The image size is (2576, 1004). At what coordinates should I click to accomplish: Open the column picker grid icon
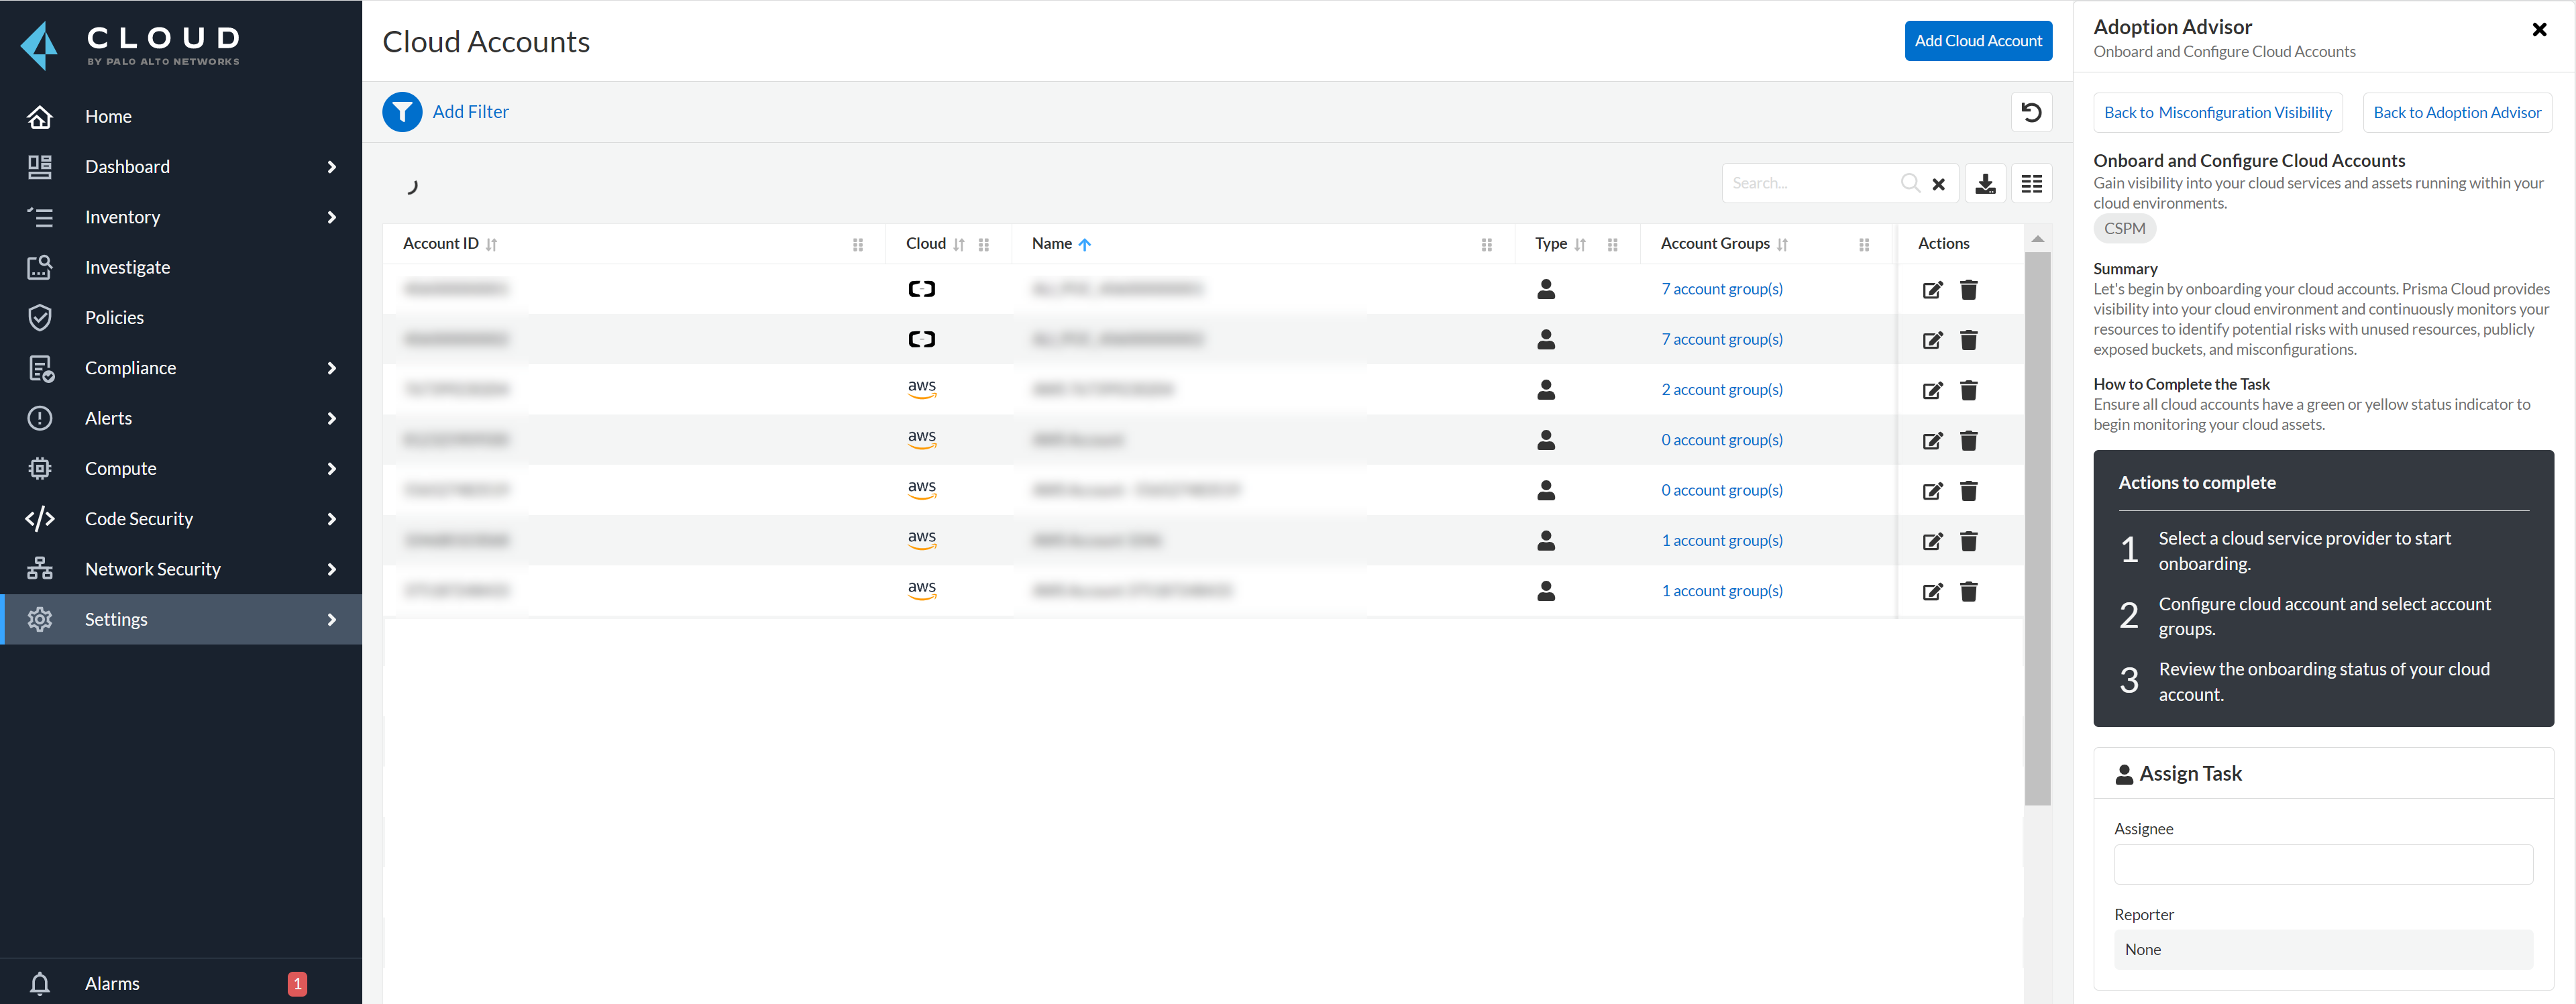(x=2031, y=183)
